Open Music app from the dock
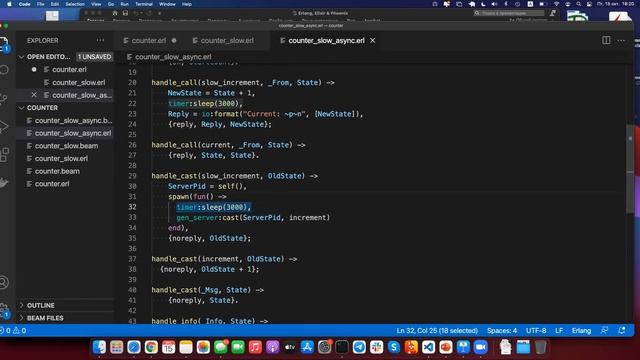The width and height of the screenshot is (640, 360). pyautogui.click(x=255, y=347)
